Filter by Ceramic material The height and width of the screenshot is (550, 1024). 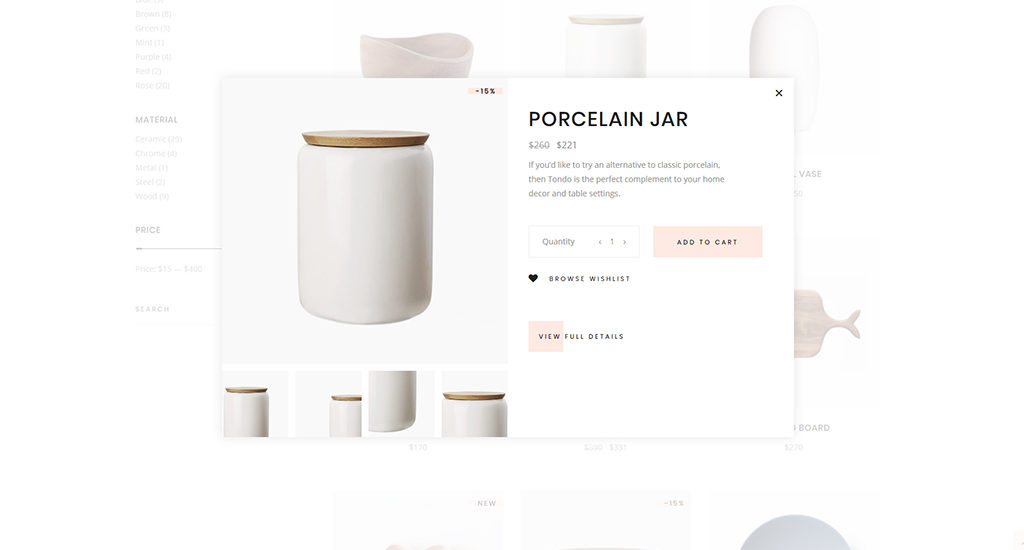pos(158,139)
